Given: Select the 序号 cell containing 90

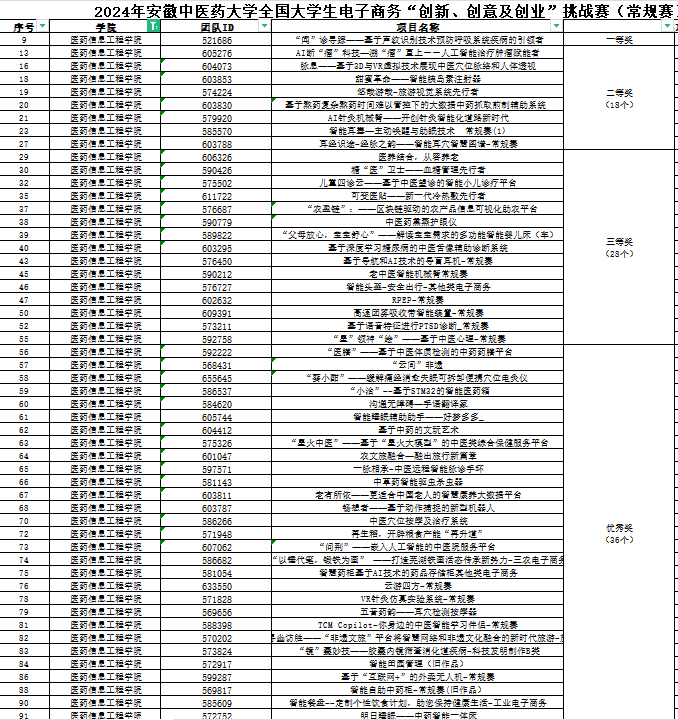Looking at the screenshot, I should tap(24, 703).
